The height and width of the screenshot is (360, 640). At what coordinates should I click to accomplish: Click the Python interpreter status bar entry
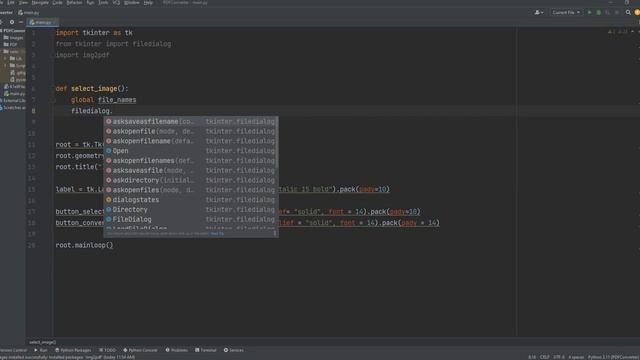click(x=613, y=357)
